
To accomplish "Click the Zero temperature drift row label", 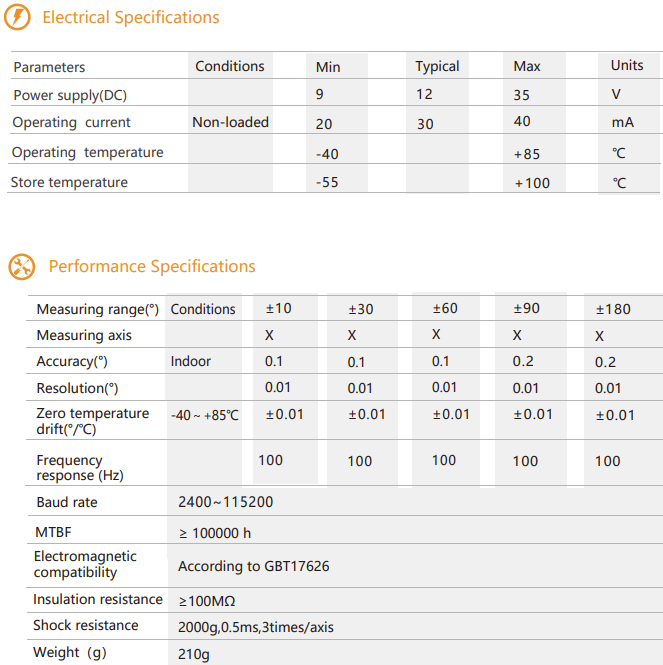I will point(92,421).
